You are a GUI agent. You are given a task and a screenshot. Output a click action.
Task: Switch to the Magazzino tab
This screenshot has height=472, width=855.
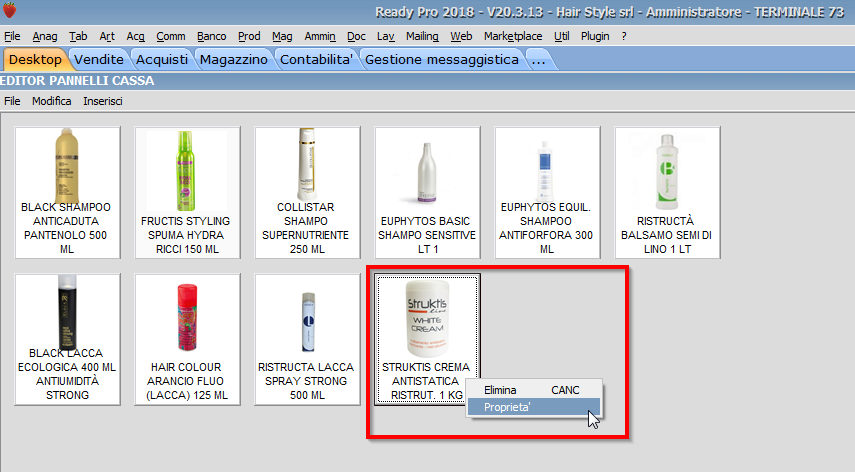tap(233, 59)
